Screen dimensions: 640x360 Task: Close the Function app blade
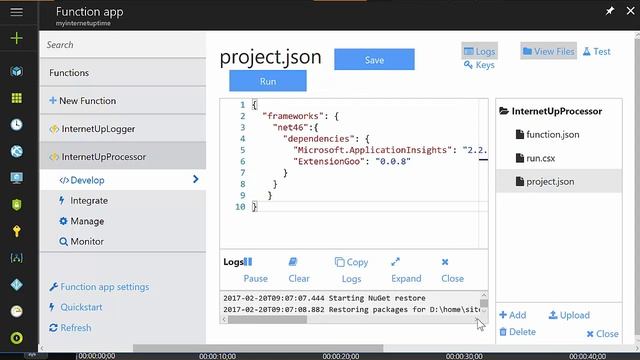(630, 11)
